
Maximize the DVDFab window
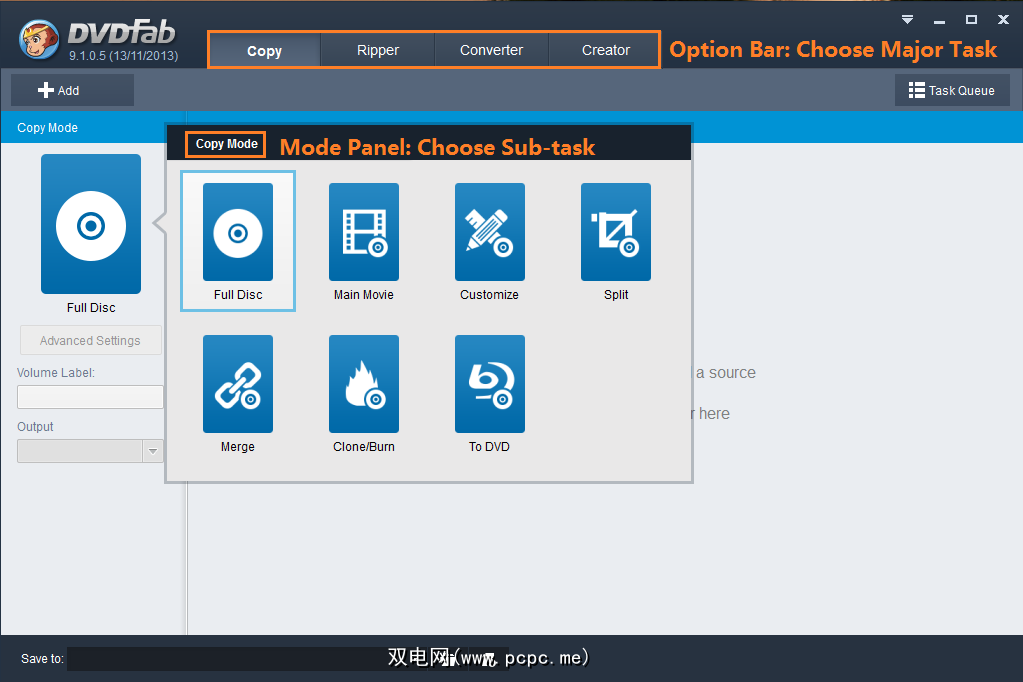click(x=971, y=20)
